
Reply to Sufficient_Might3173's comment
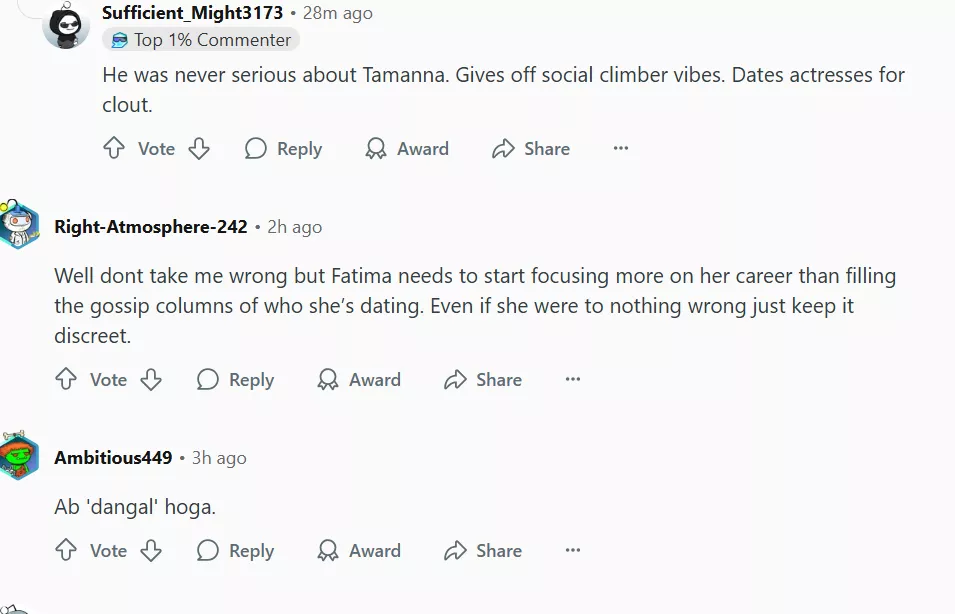(x=284, y=149)
